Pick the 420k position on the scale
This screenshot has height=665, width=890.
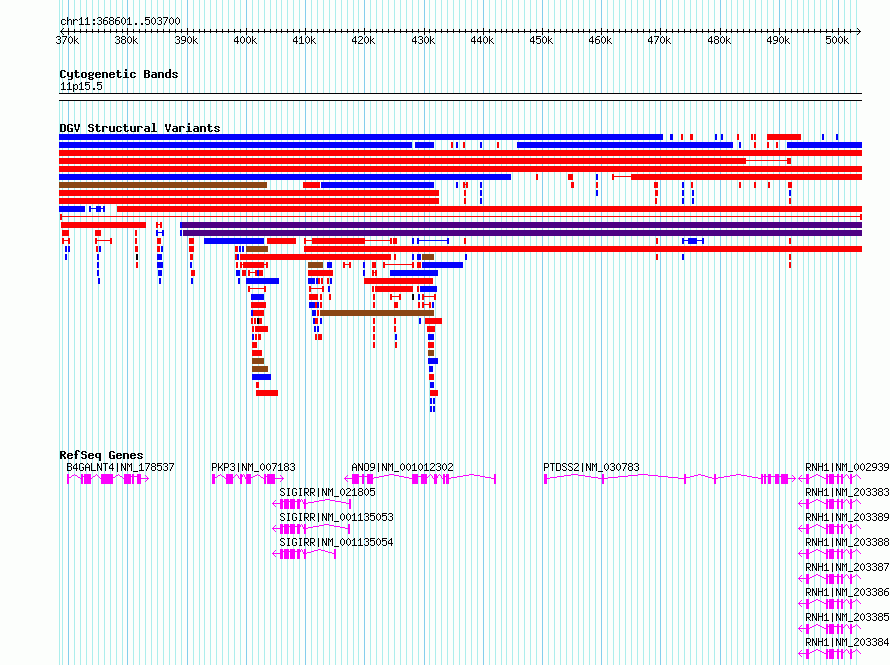363,40
